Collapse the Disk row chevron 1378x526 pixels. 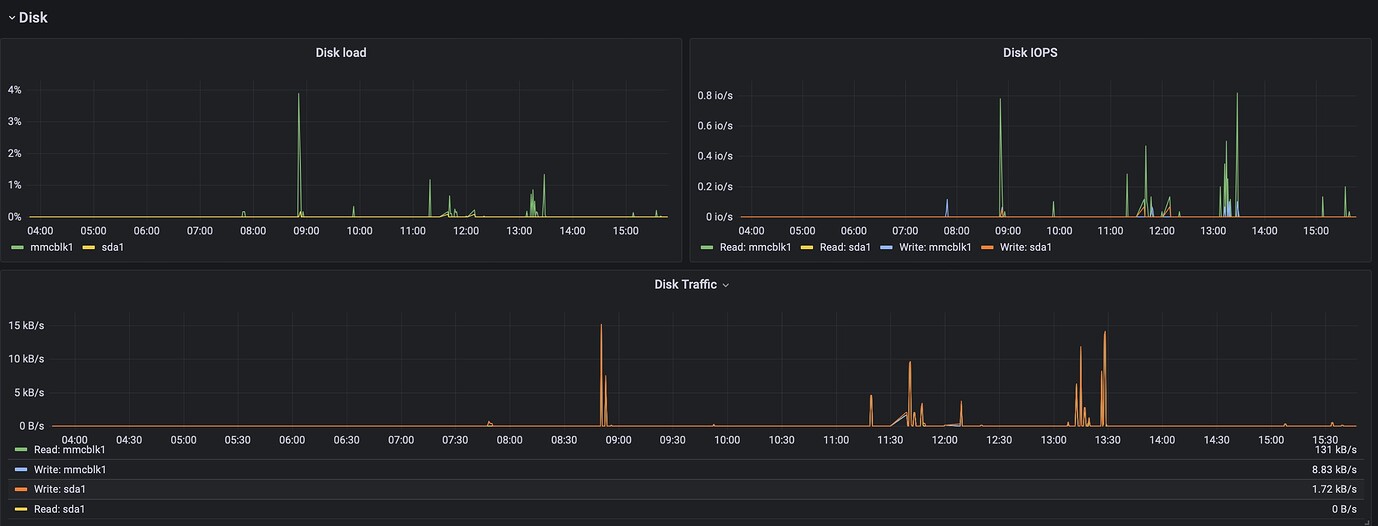[12, 18]
